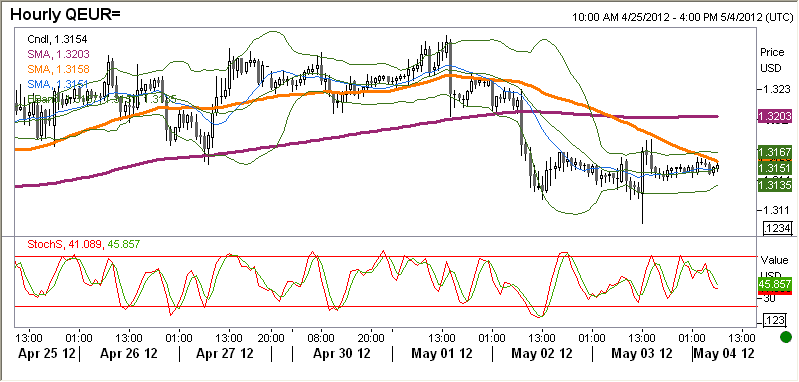Click the 1.311 price axis label
The height and width of the screenshot is (382, 799).
click(x=776, y=210)
